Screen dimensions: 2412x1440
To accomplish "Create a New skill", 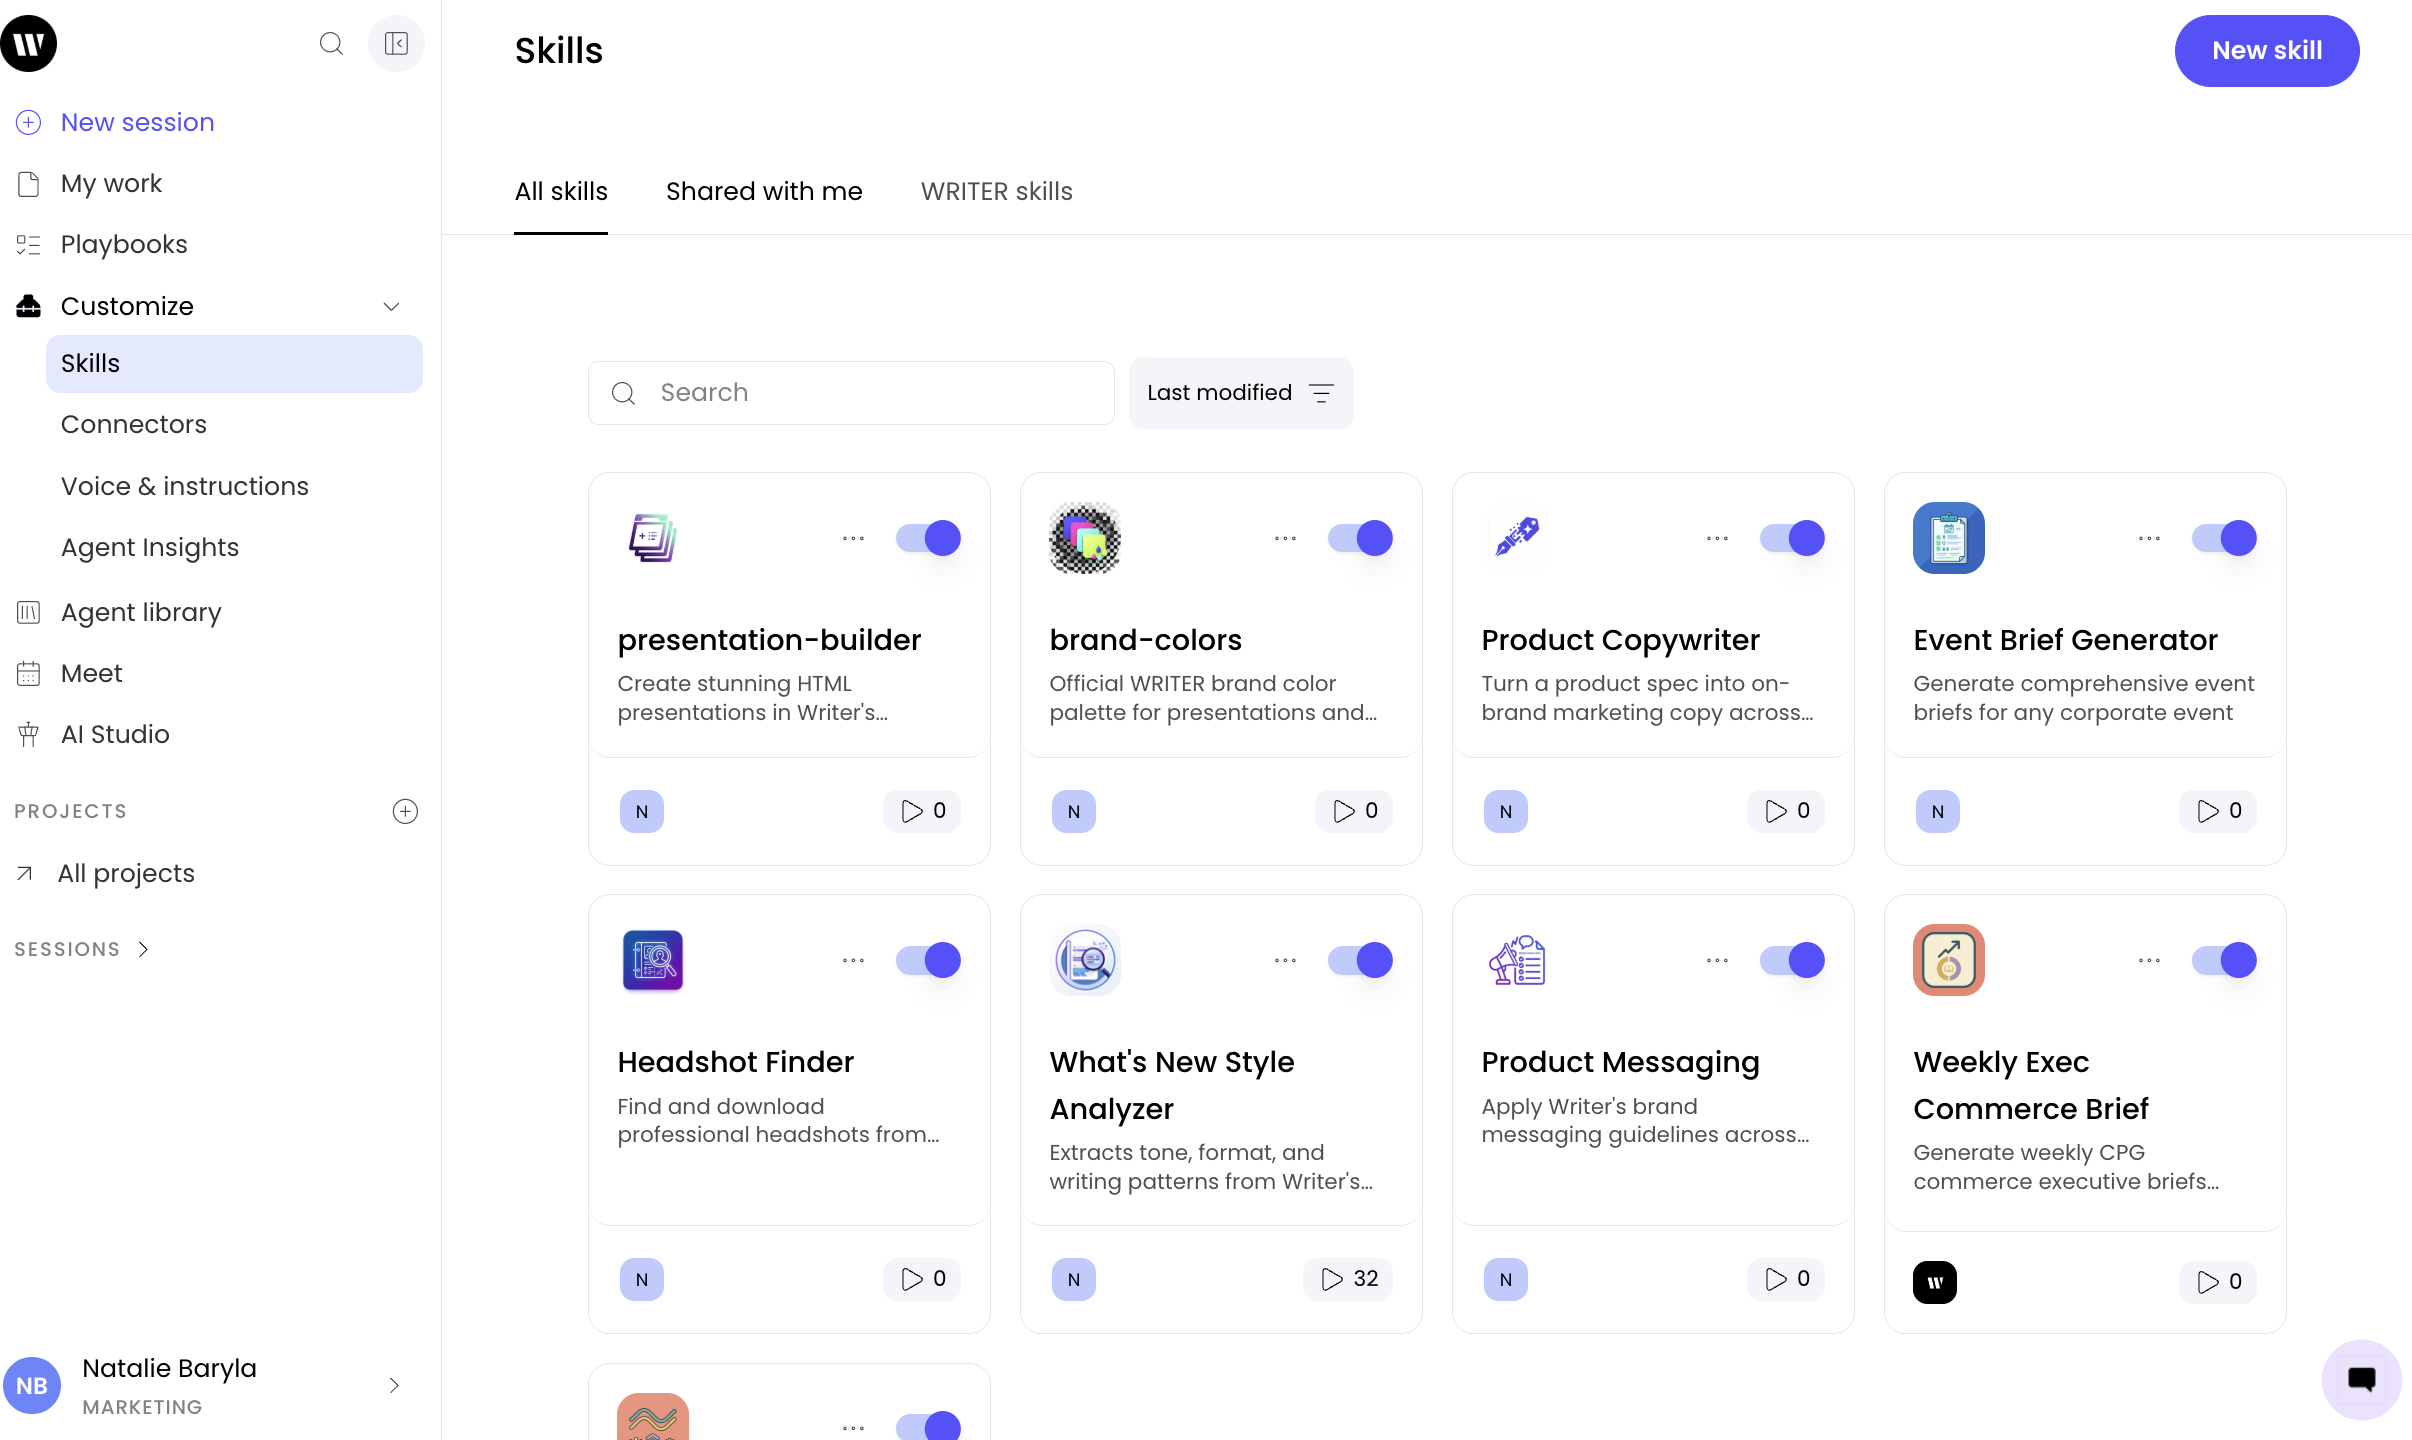I will tap(2267, 51).
